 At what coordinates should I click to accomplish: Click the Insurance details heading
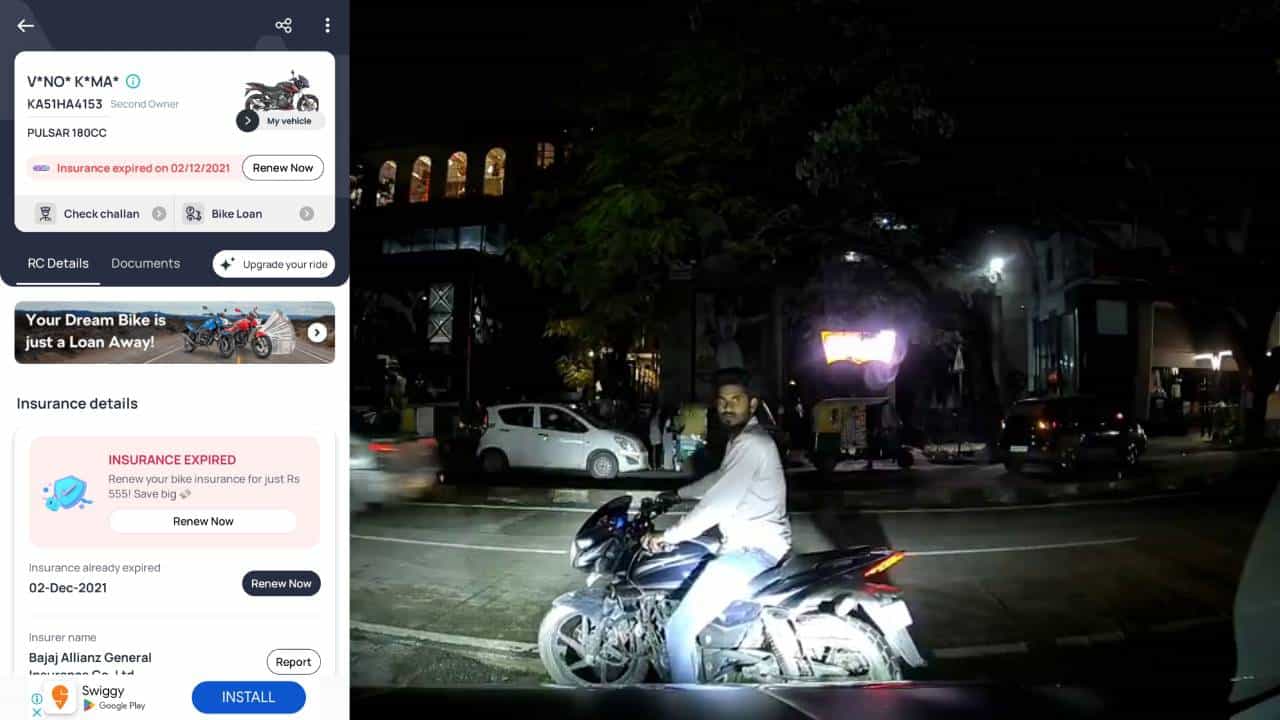pyautogui.click(x=77, y=403)
